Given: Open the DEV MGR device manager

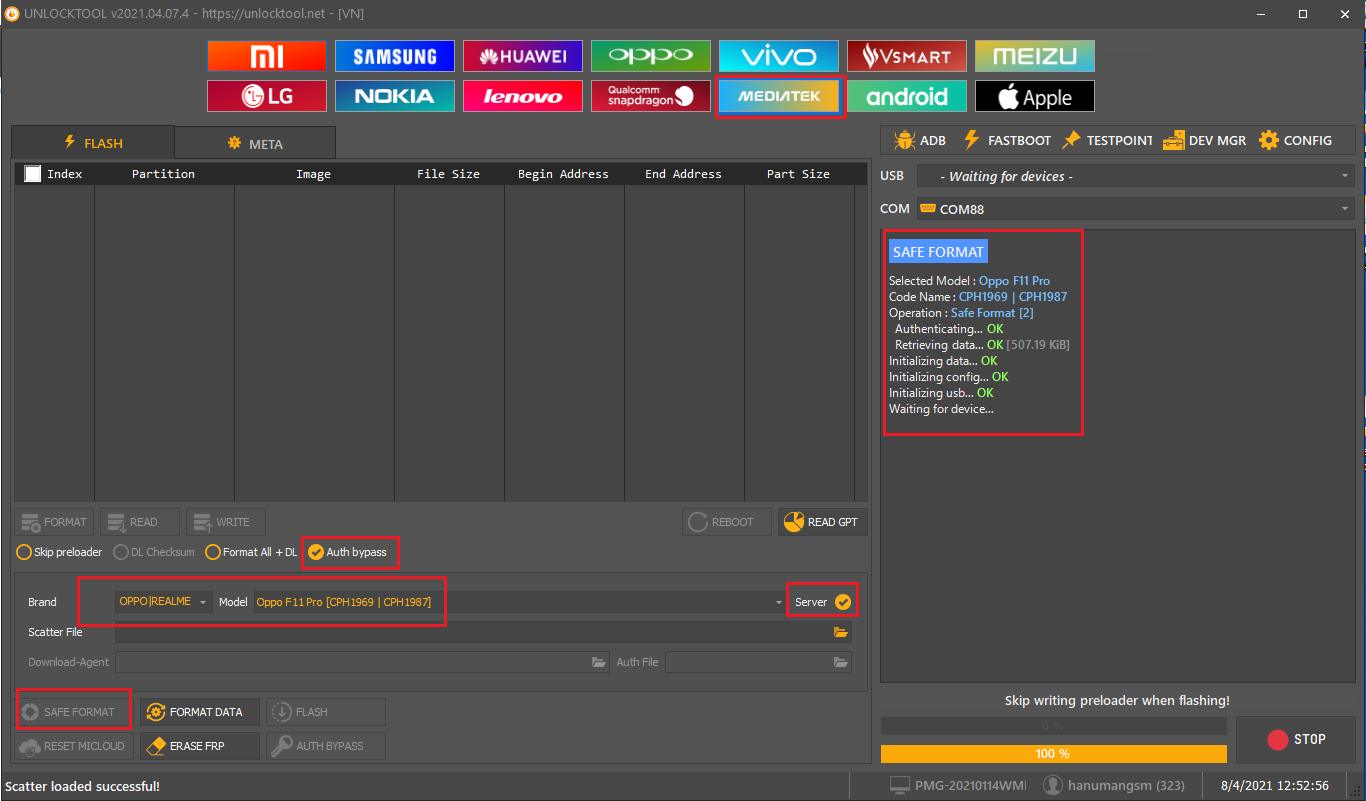Looking at the screenshot, I should [x=1205, y=140].
